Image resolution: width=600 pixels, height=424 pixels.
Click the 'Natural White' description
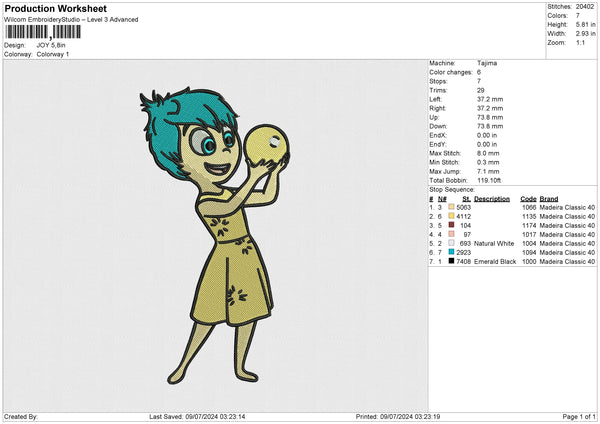tap(494, 243)
